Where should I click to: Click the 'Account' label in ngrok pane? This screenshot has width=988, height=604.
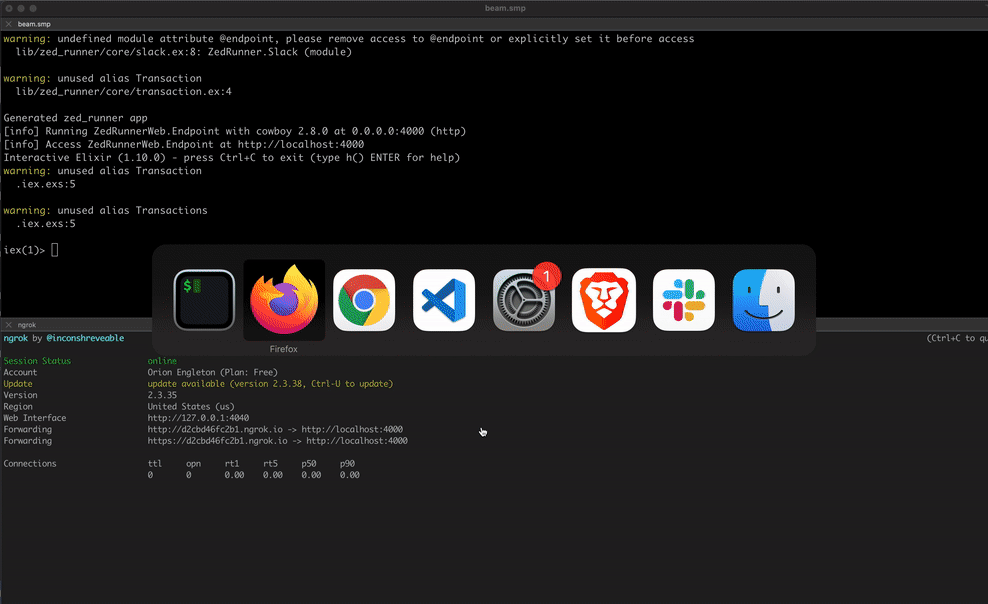coord(20,372)
